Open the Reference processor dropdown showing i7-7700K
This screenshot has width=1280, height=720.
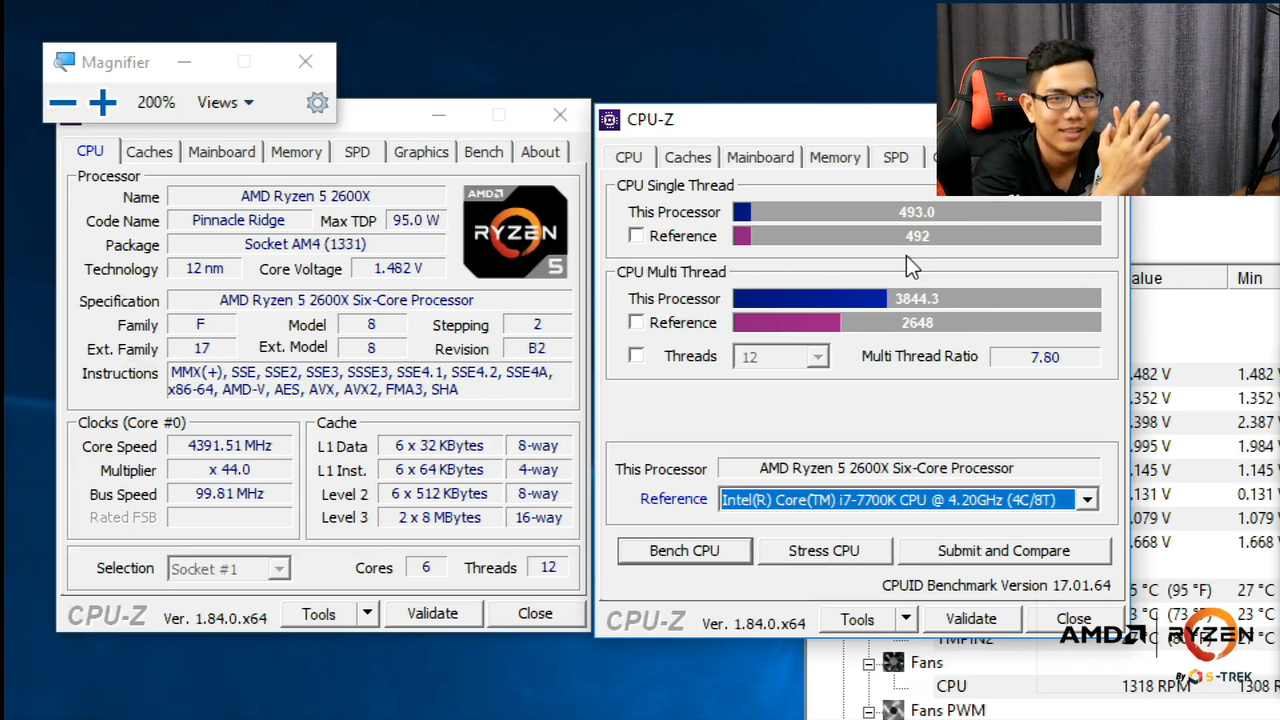point(1087,499)
